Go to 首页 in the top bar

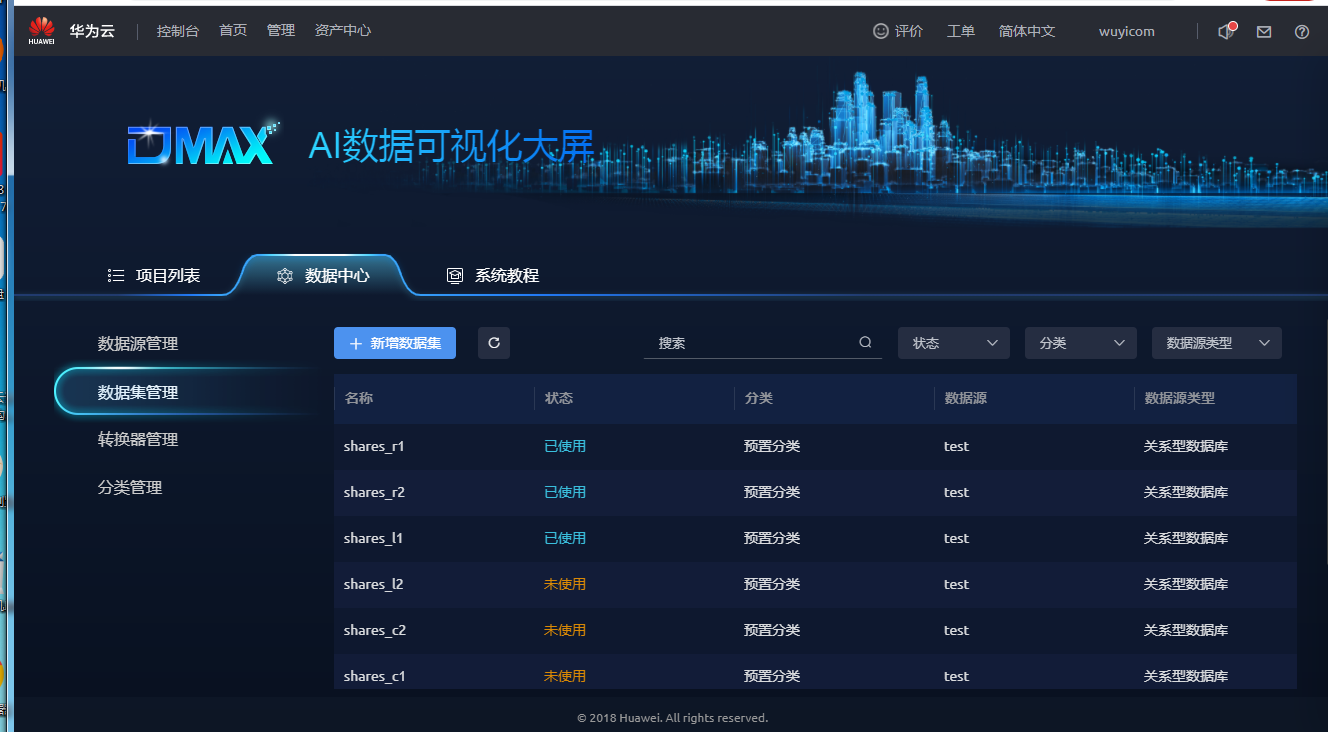tap(233, 31)
